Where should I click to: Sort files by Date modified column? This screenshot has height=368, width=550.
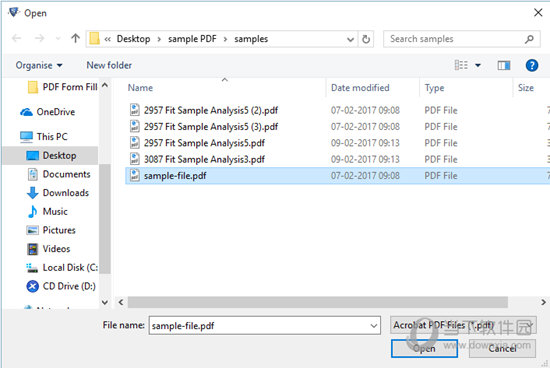pos(360,88)
